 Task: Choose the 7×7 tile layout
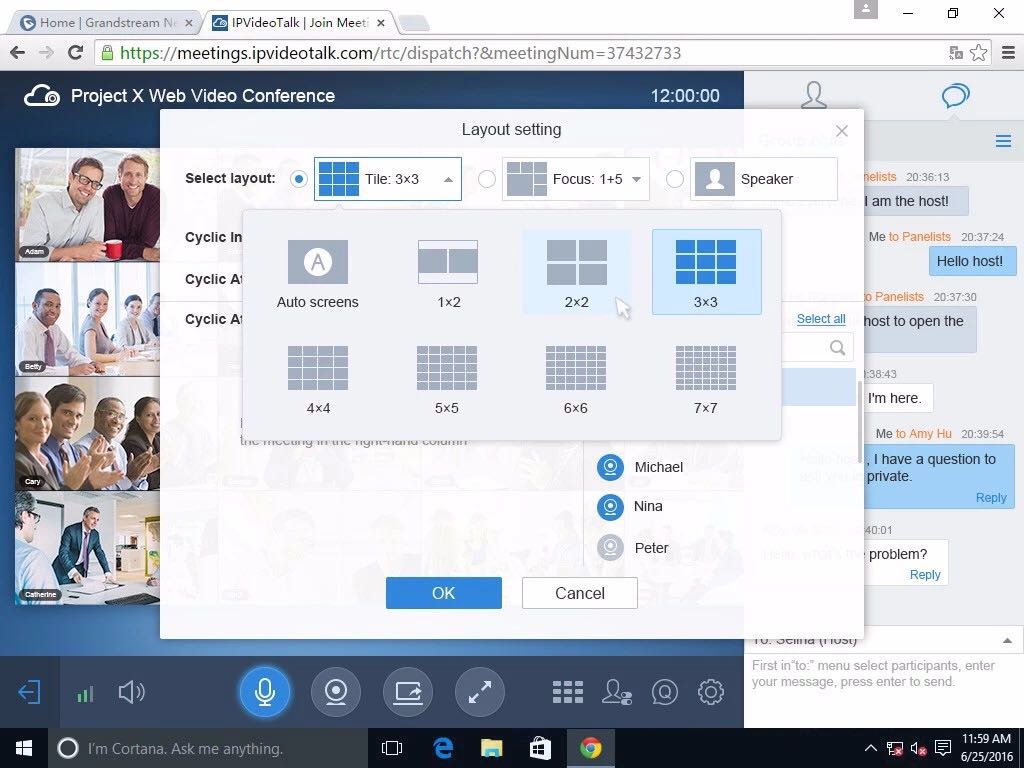(x=705, y=380)
